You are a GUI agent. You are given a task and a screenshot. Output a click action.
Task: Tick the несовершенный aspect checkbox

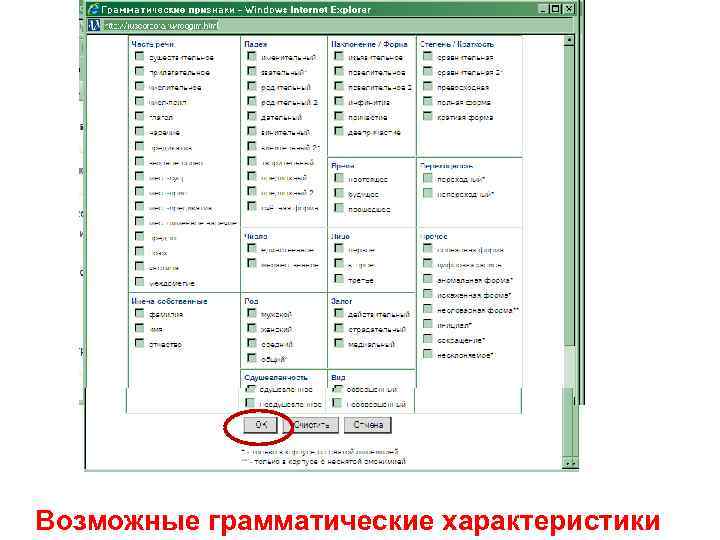click(338, 403)
